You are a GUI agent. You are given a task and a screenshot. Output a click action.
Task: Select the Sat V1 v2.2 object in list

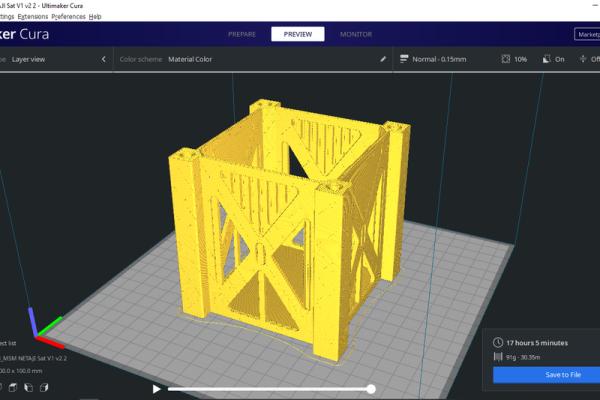tap(34, 358)
